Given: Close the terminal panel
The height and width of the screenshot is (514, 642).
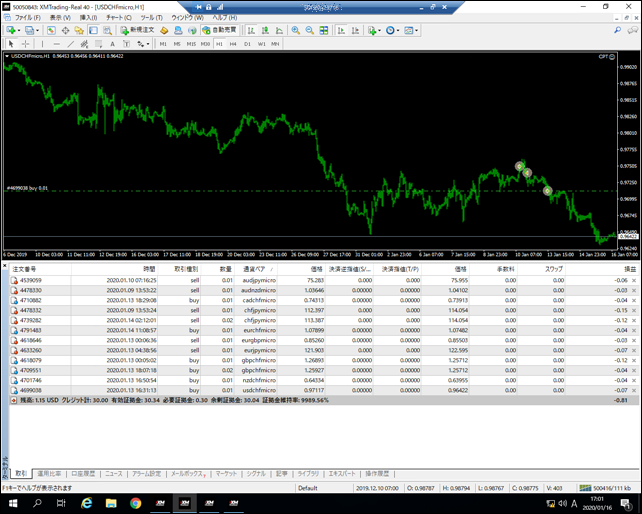Looking at the screenshot, I should tap(5, 266).
